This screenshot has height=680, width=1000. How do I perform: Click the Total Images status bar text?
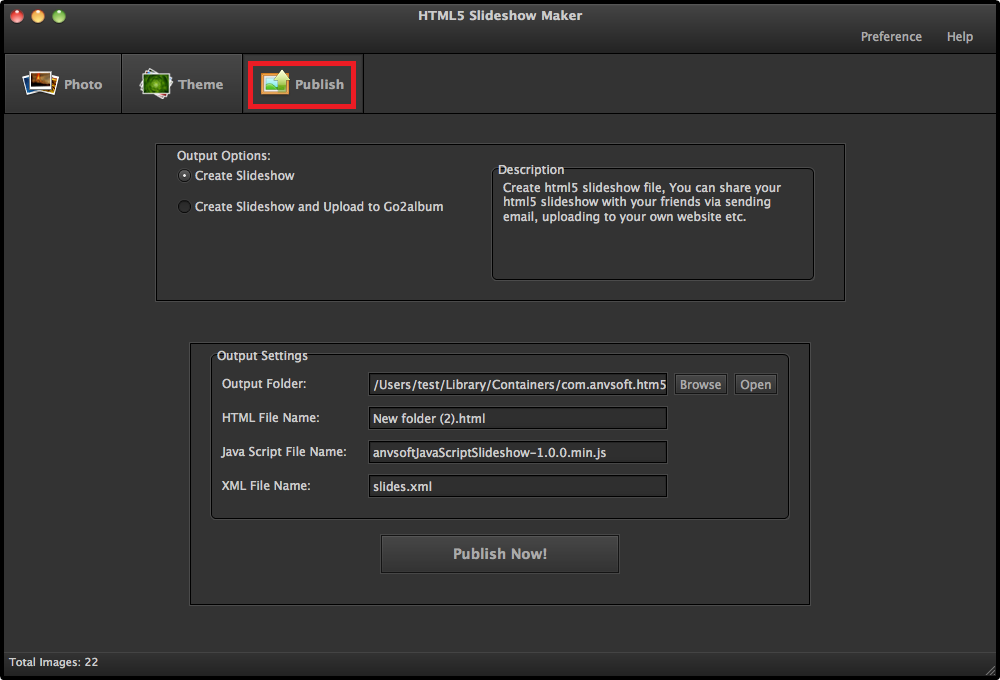(54, 662)
